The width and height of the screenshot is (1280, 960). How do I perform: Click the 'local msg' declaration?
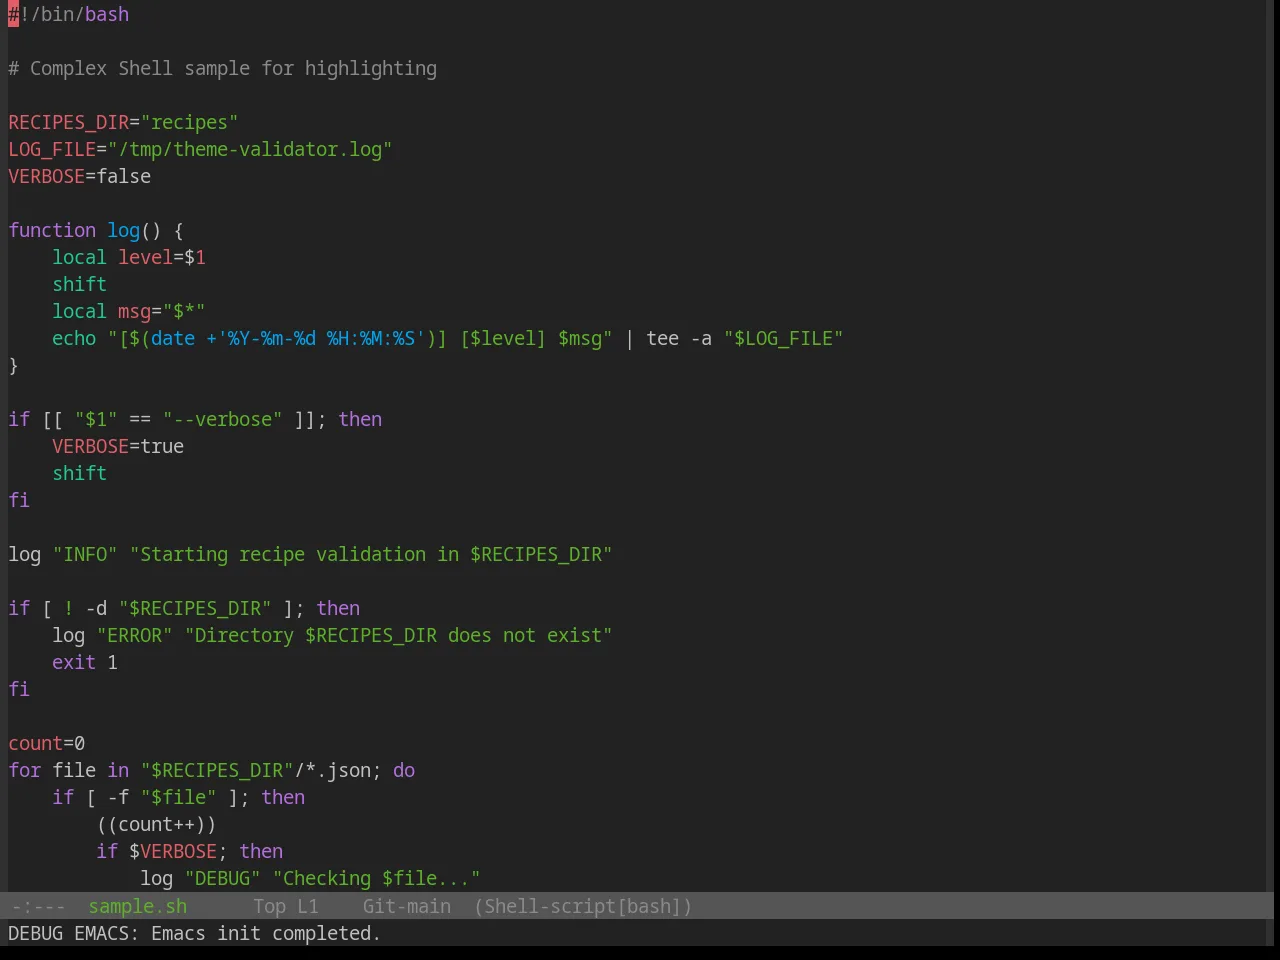pos(129,311)
